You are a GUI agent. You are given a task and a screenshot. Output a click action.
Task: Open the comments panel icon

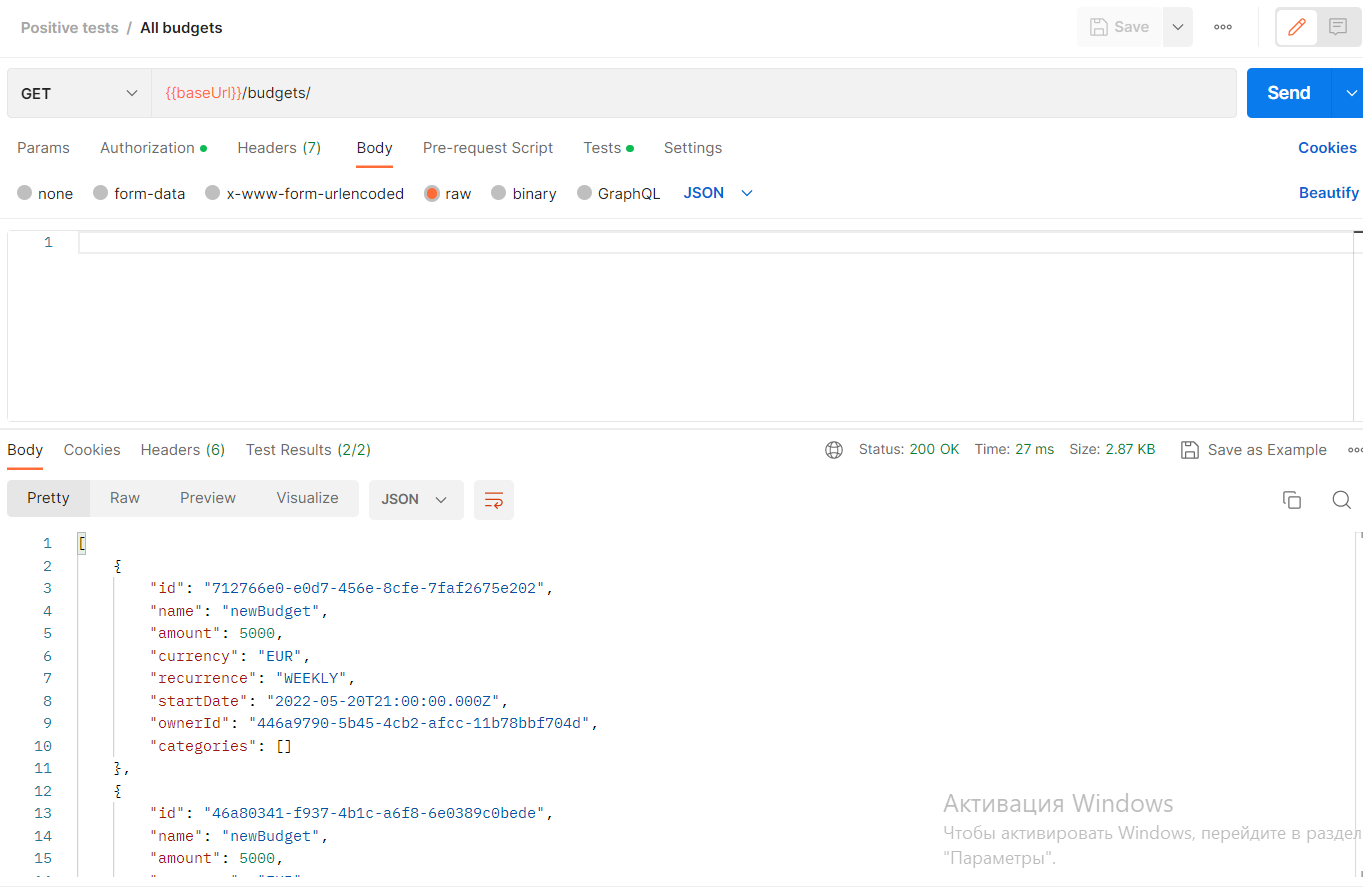tap(1338, 27)
